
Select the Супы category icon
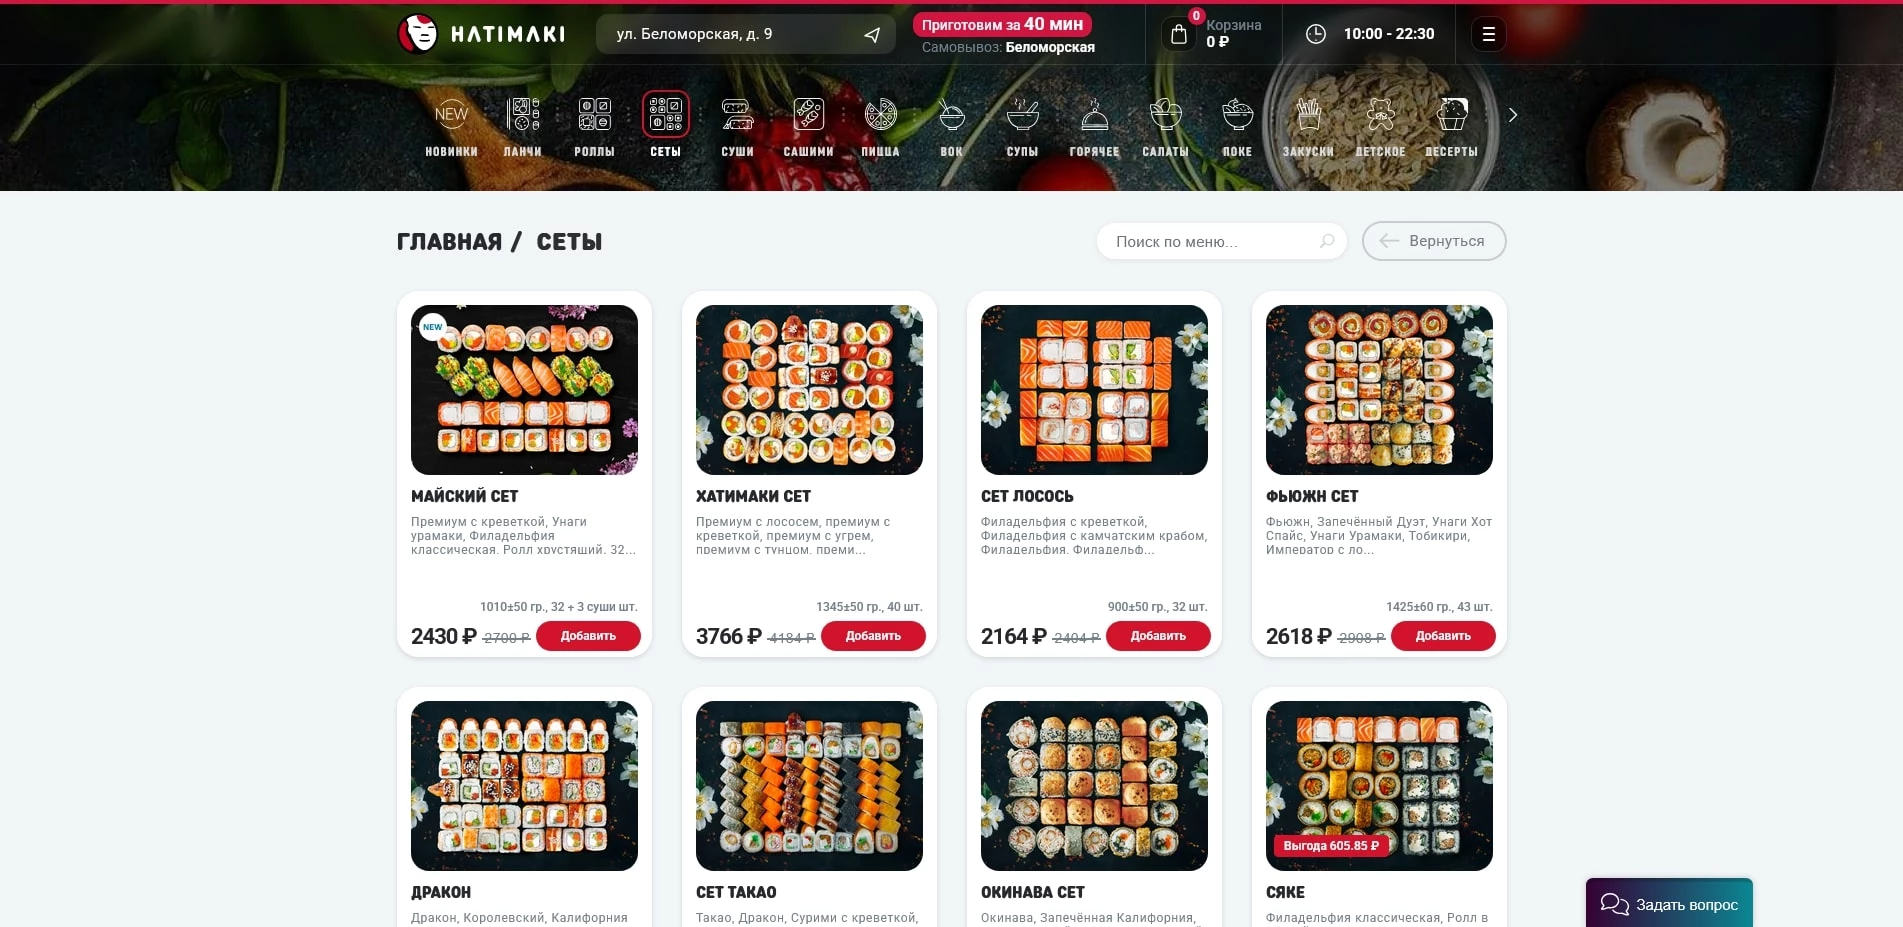point(1022,114)
